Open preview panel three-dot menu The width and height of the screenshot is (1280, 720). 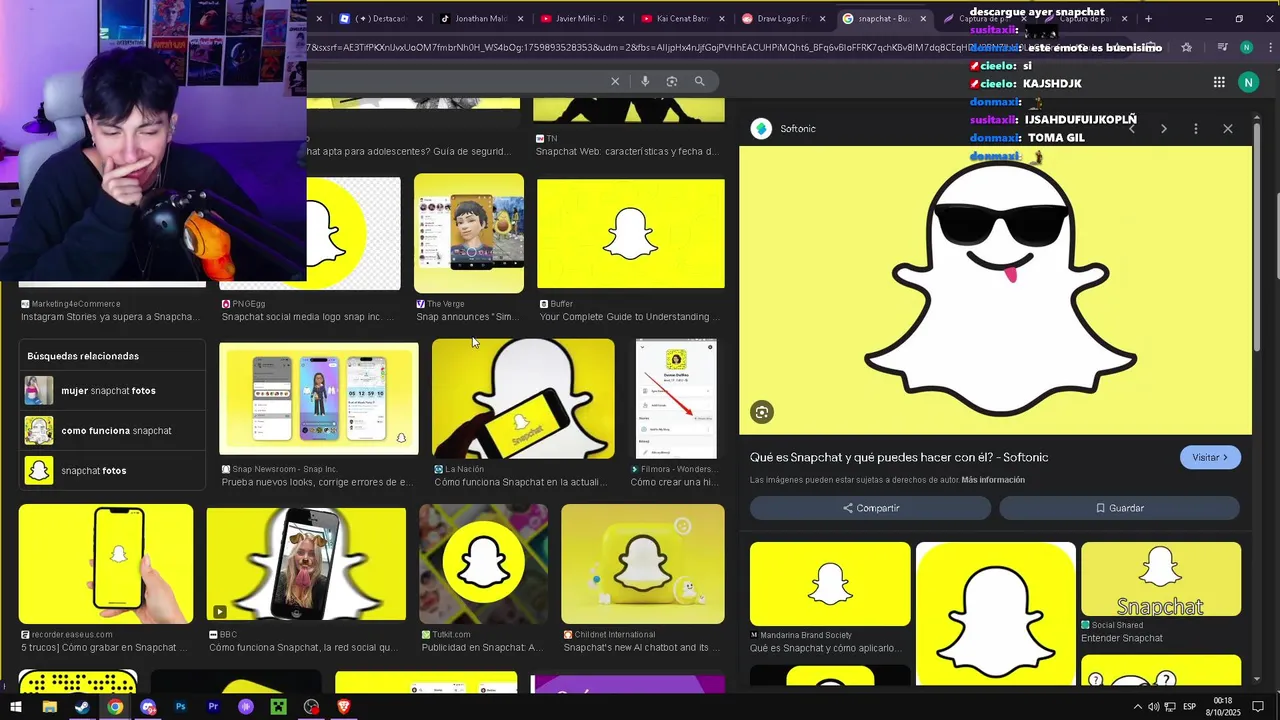[x=1196, y=129]
